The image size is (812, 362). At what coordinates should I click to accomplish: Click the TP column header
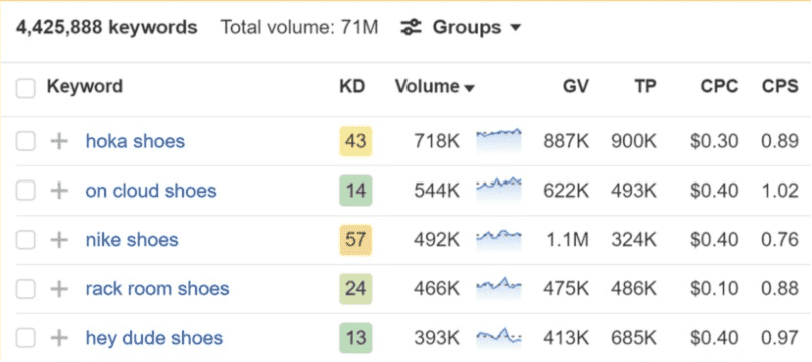click(645, 86)
